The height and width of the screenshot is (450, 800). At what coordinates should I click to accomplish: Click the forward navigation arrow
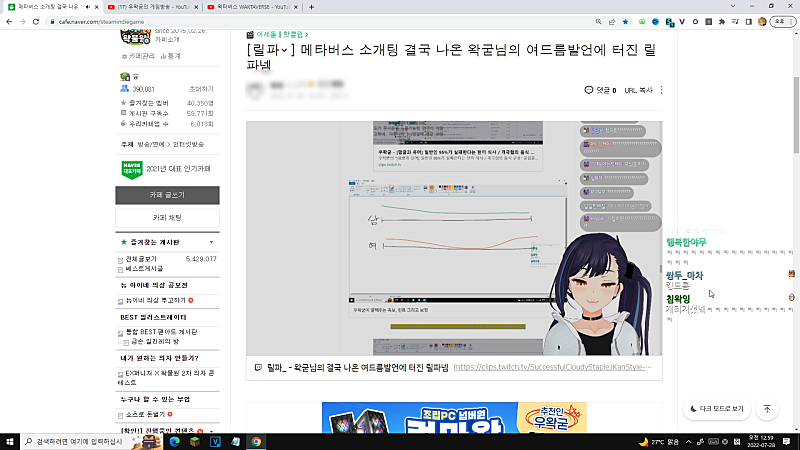(x=22, y=22)
